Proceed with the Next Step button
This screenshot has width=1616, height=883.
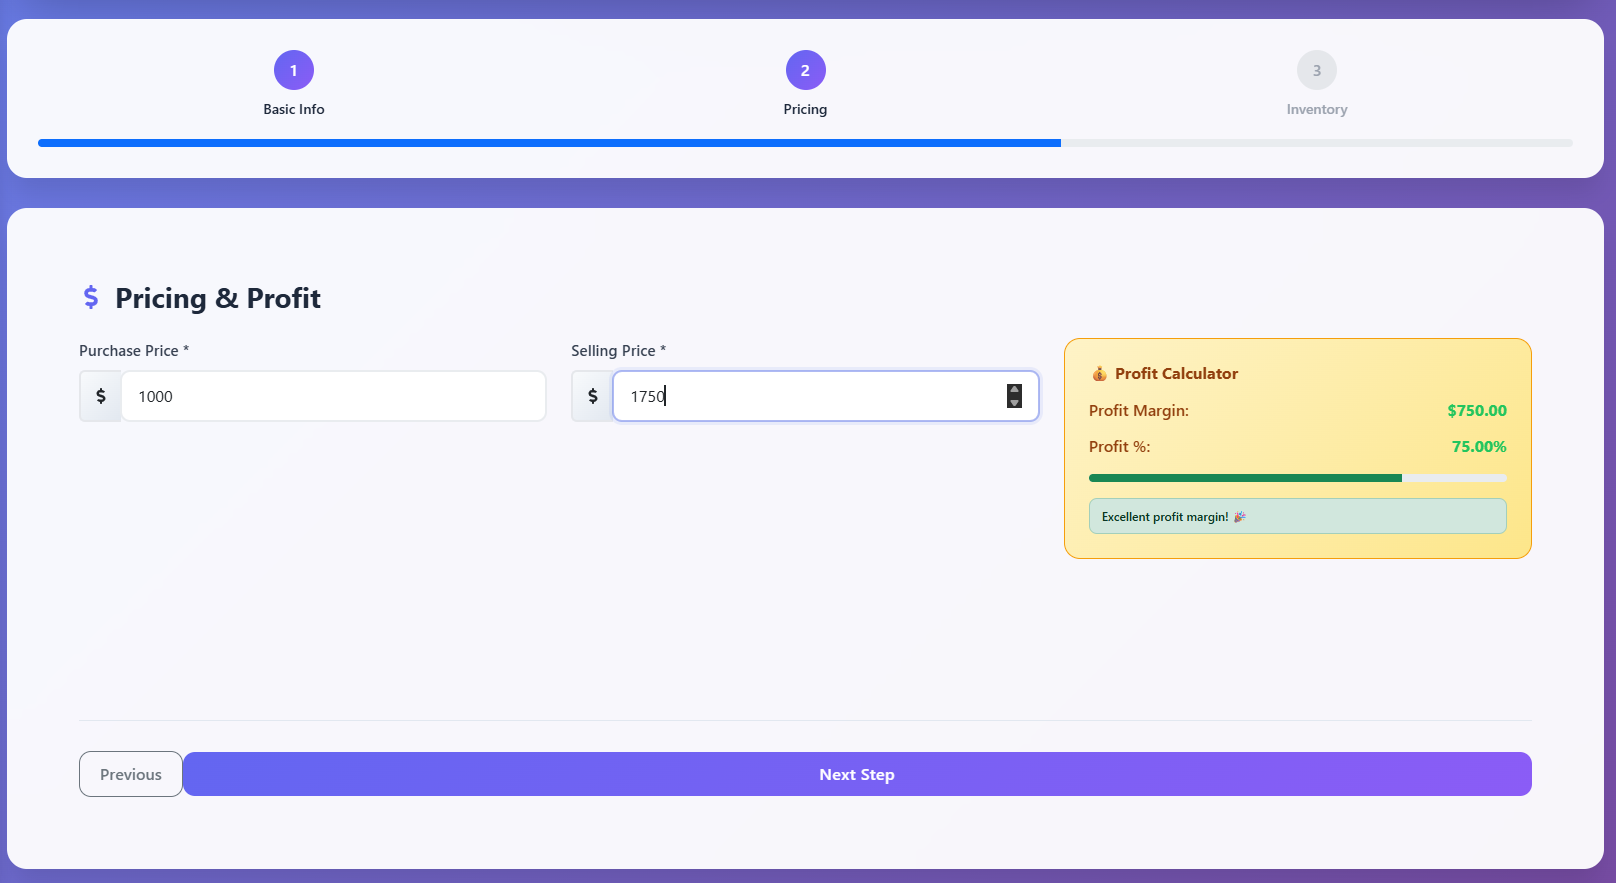[857, 774]
